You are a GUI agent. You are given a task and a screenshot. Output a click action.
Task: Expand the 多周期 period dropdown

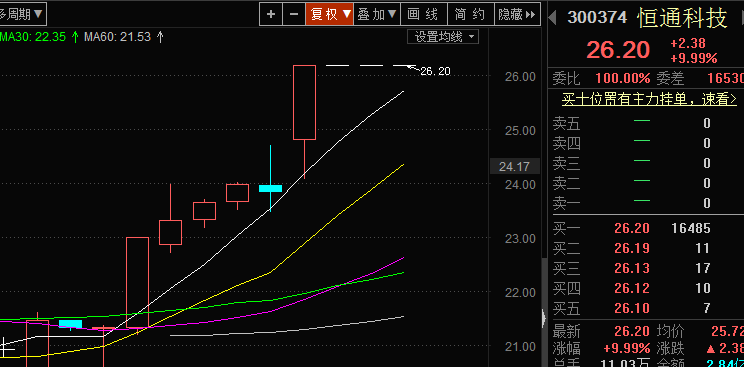22,14
